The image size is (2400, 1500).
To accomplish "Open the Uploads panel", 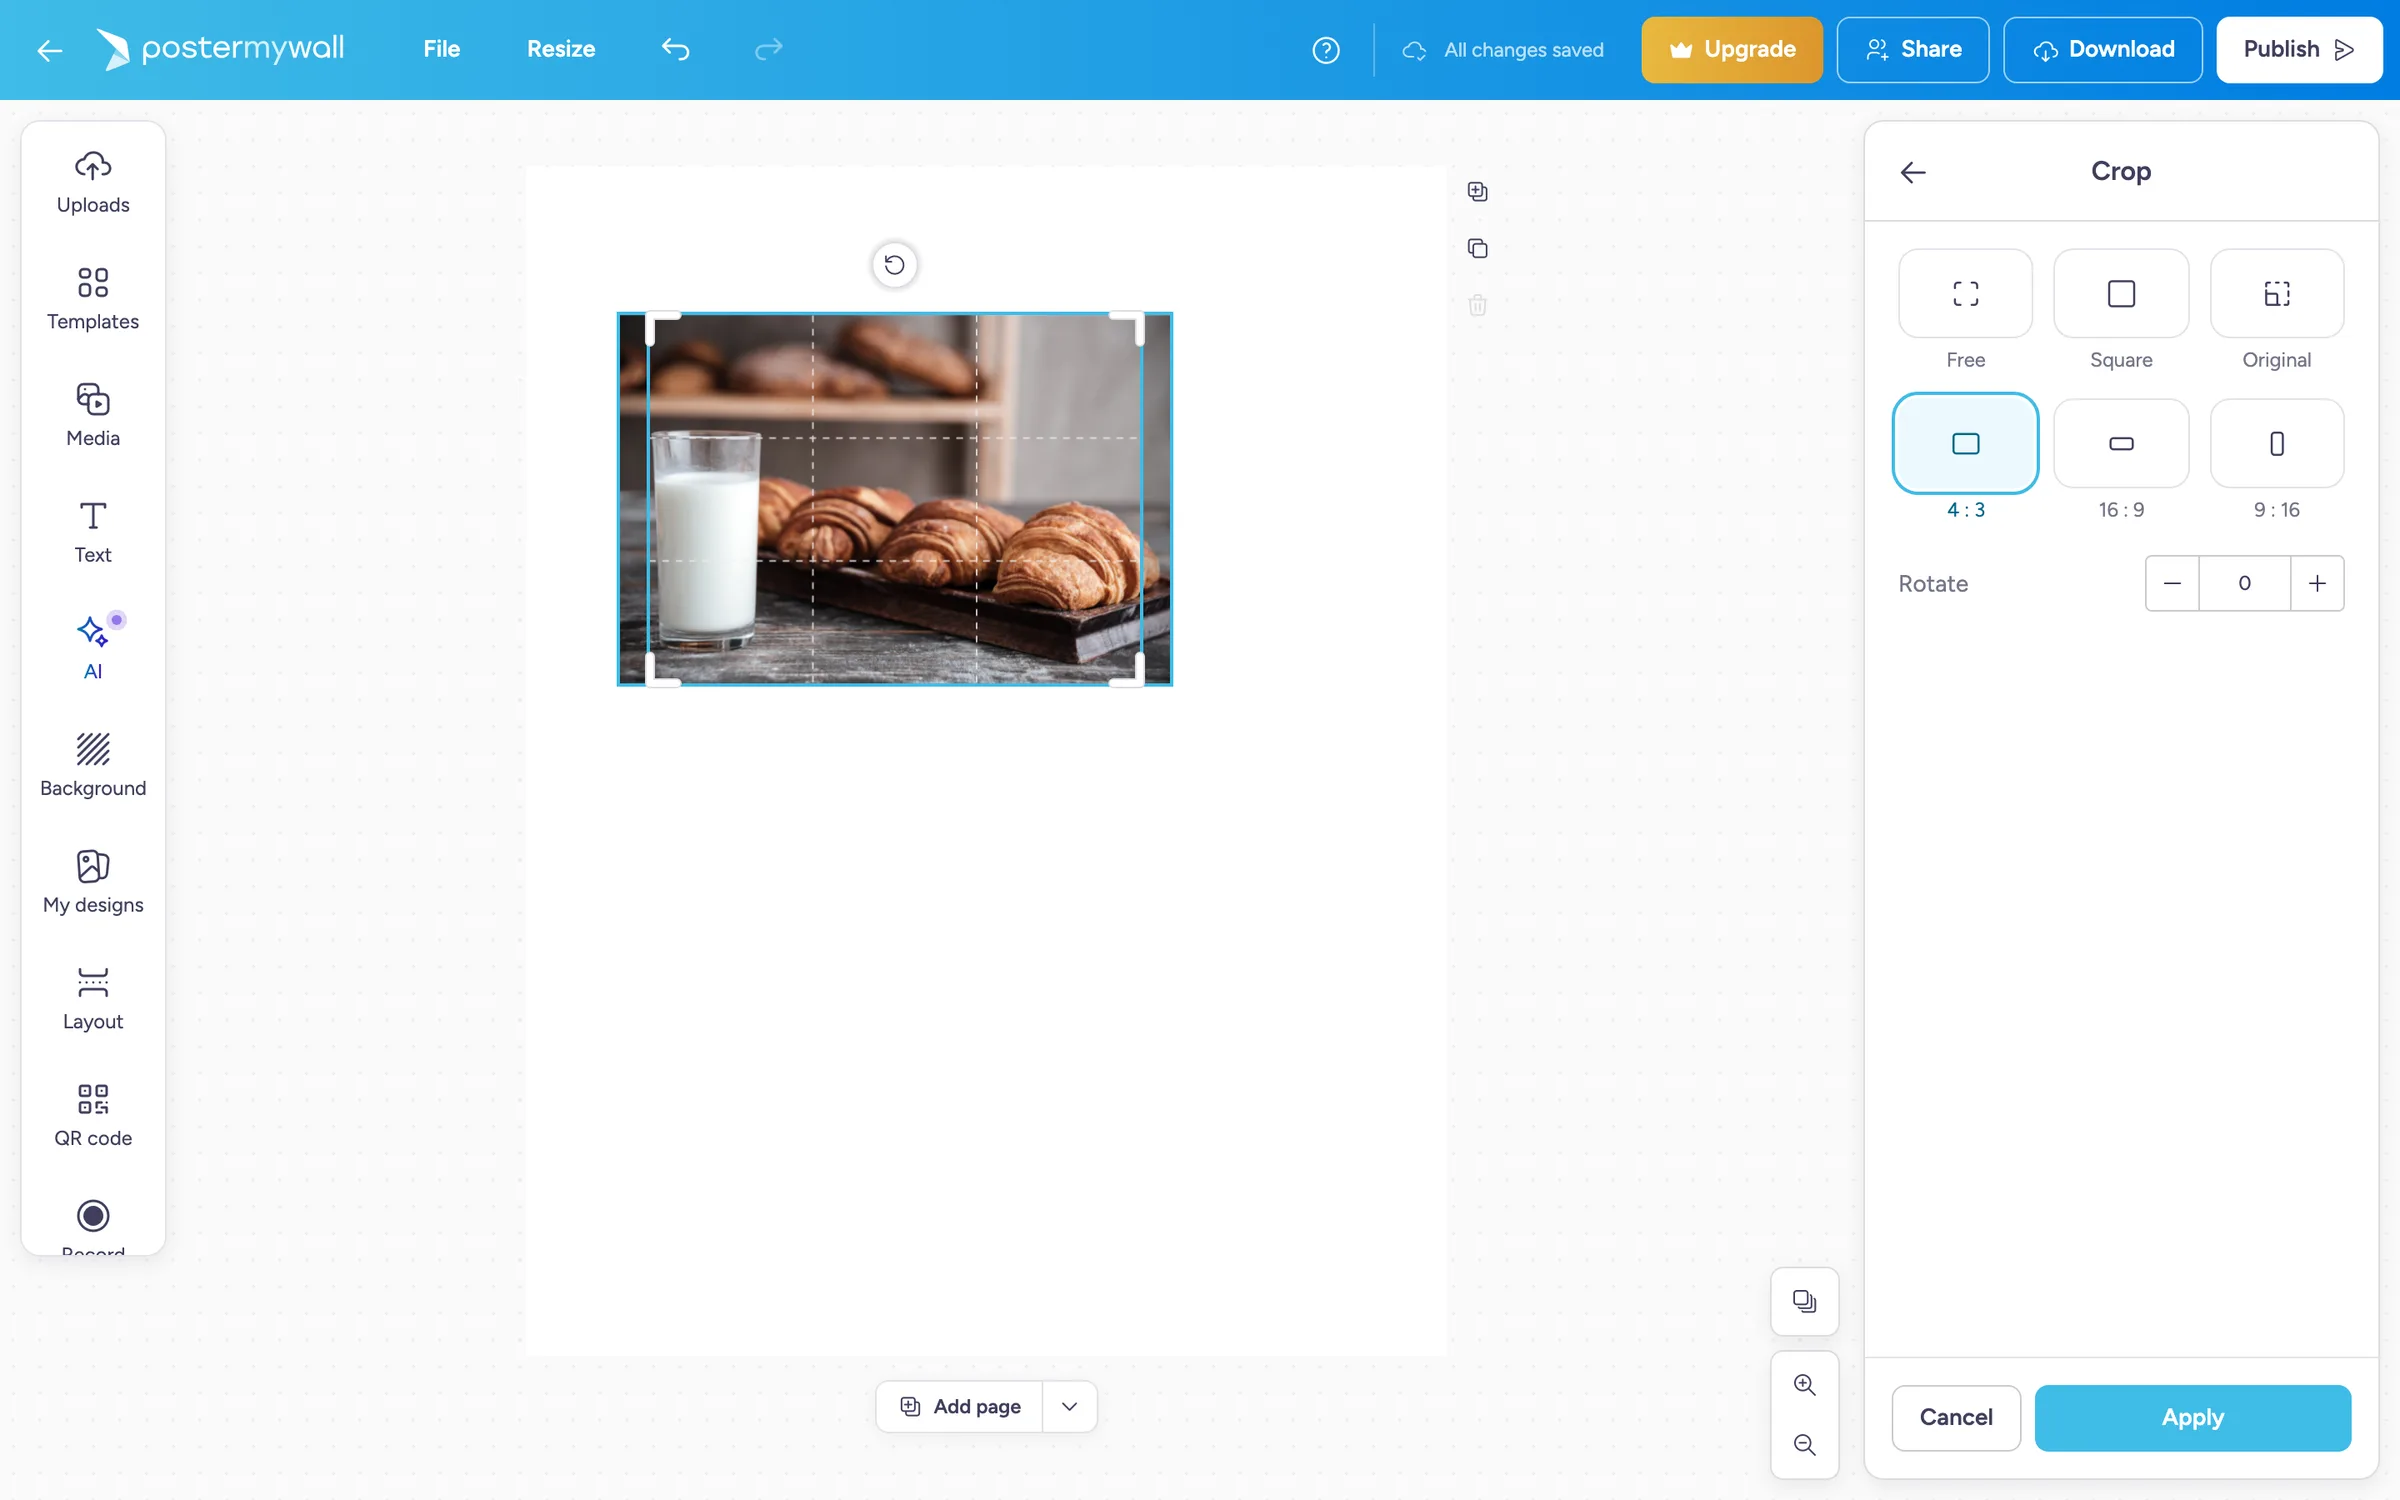I will click(93, 183).
